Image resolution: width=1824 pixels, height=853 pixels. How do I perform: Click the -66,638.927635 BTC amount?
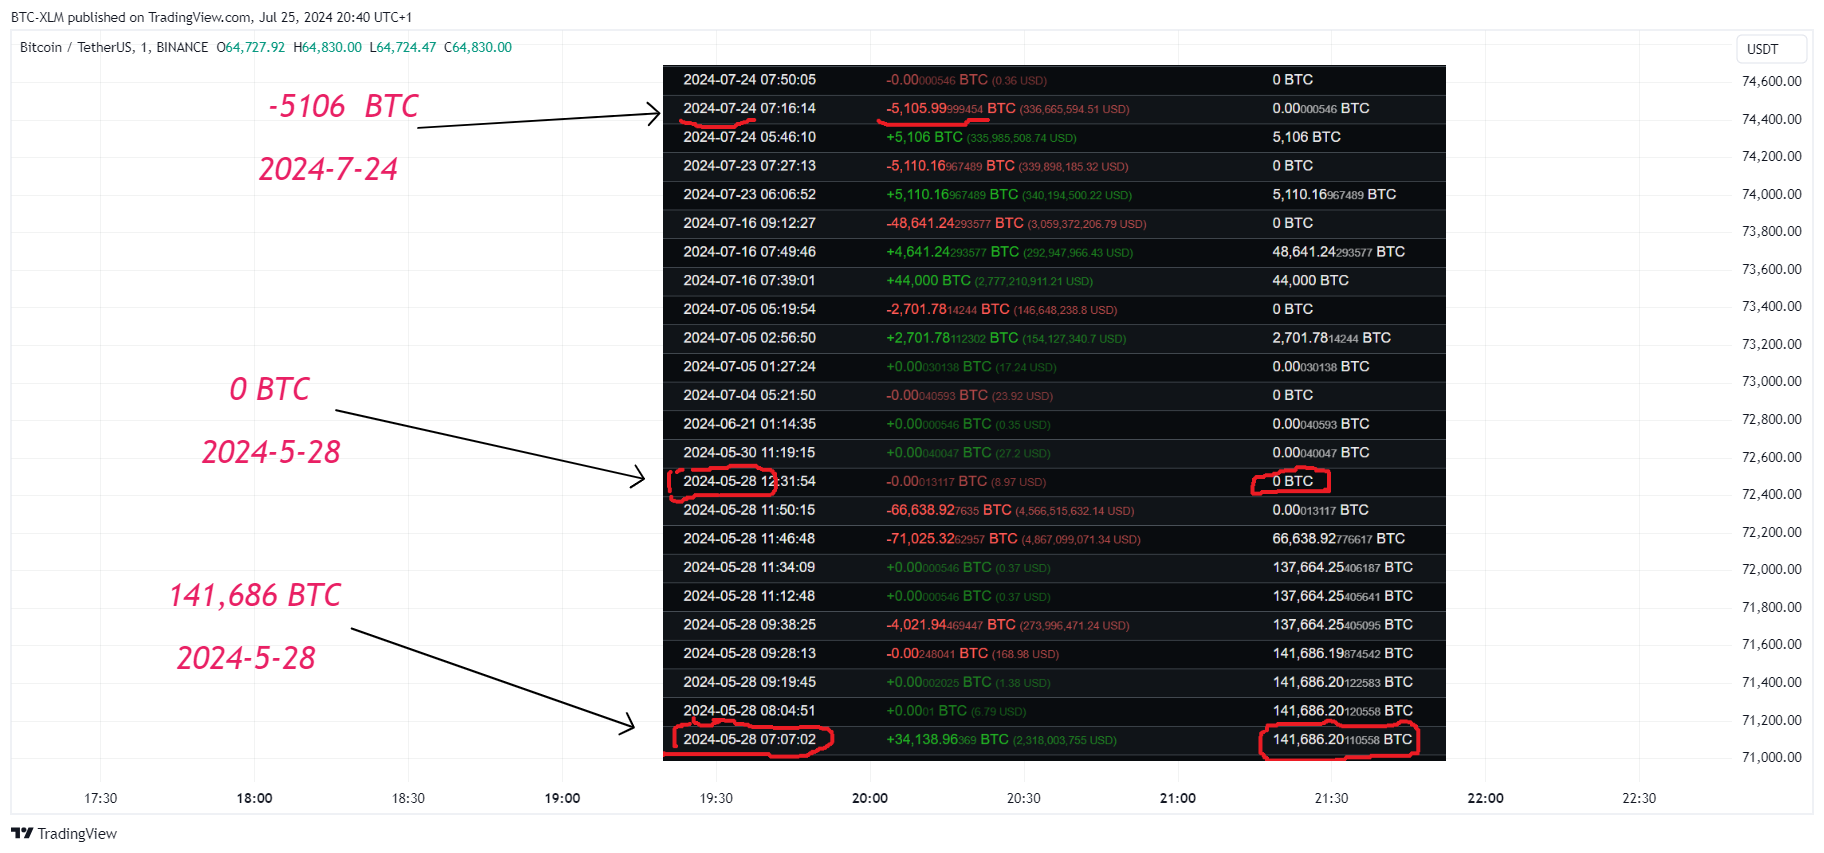click(949, 510)
